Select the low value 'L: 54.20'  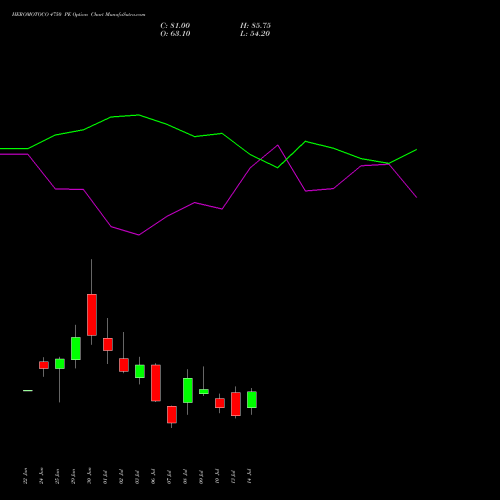[255, 34]
